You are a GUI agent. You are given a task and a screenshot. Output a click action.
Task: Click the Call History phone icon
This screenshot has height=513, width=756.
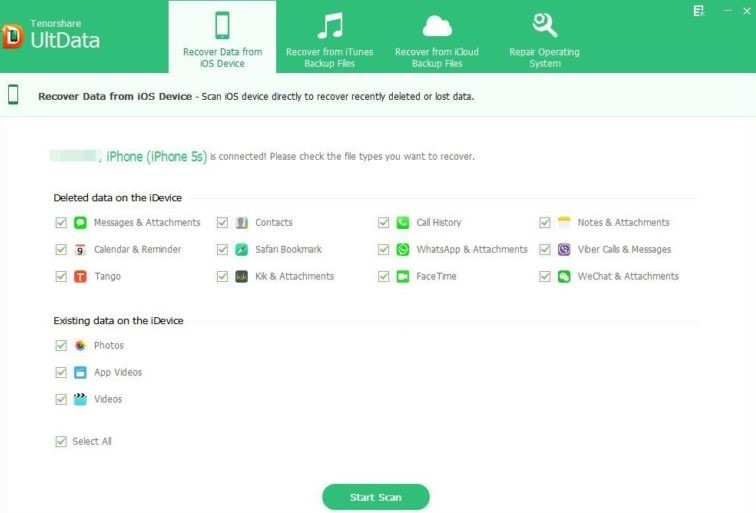[x=403, y=223]
